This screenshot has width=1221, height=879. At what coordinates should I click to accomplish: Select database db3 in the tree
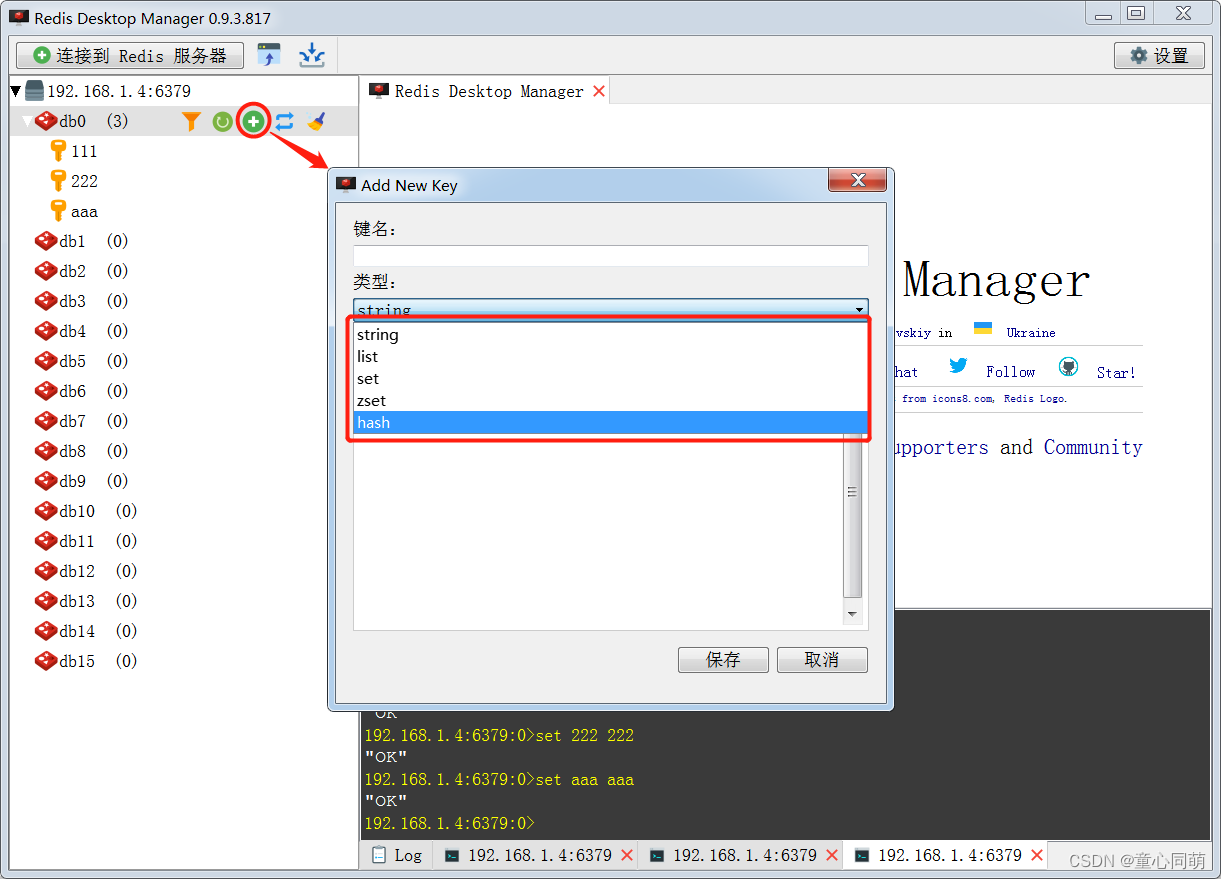73,301
